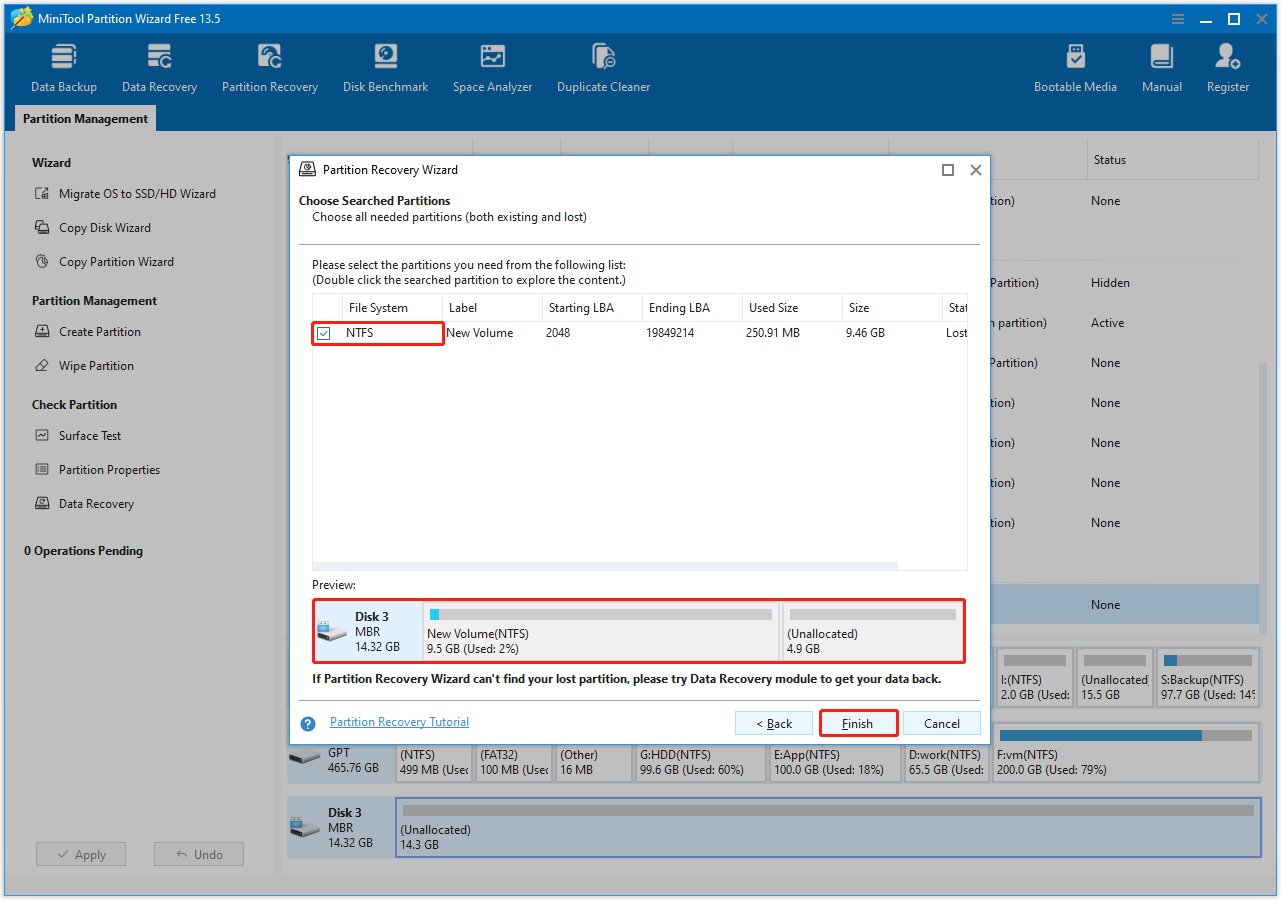
Task: Launch Data Recovery from the top toolbar
Action: click(x=158, y=66)
